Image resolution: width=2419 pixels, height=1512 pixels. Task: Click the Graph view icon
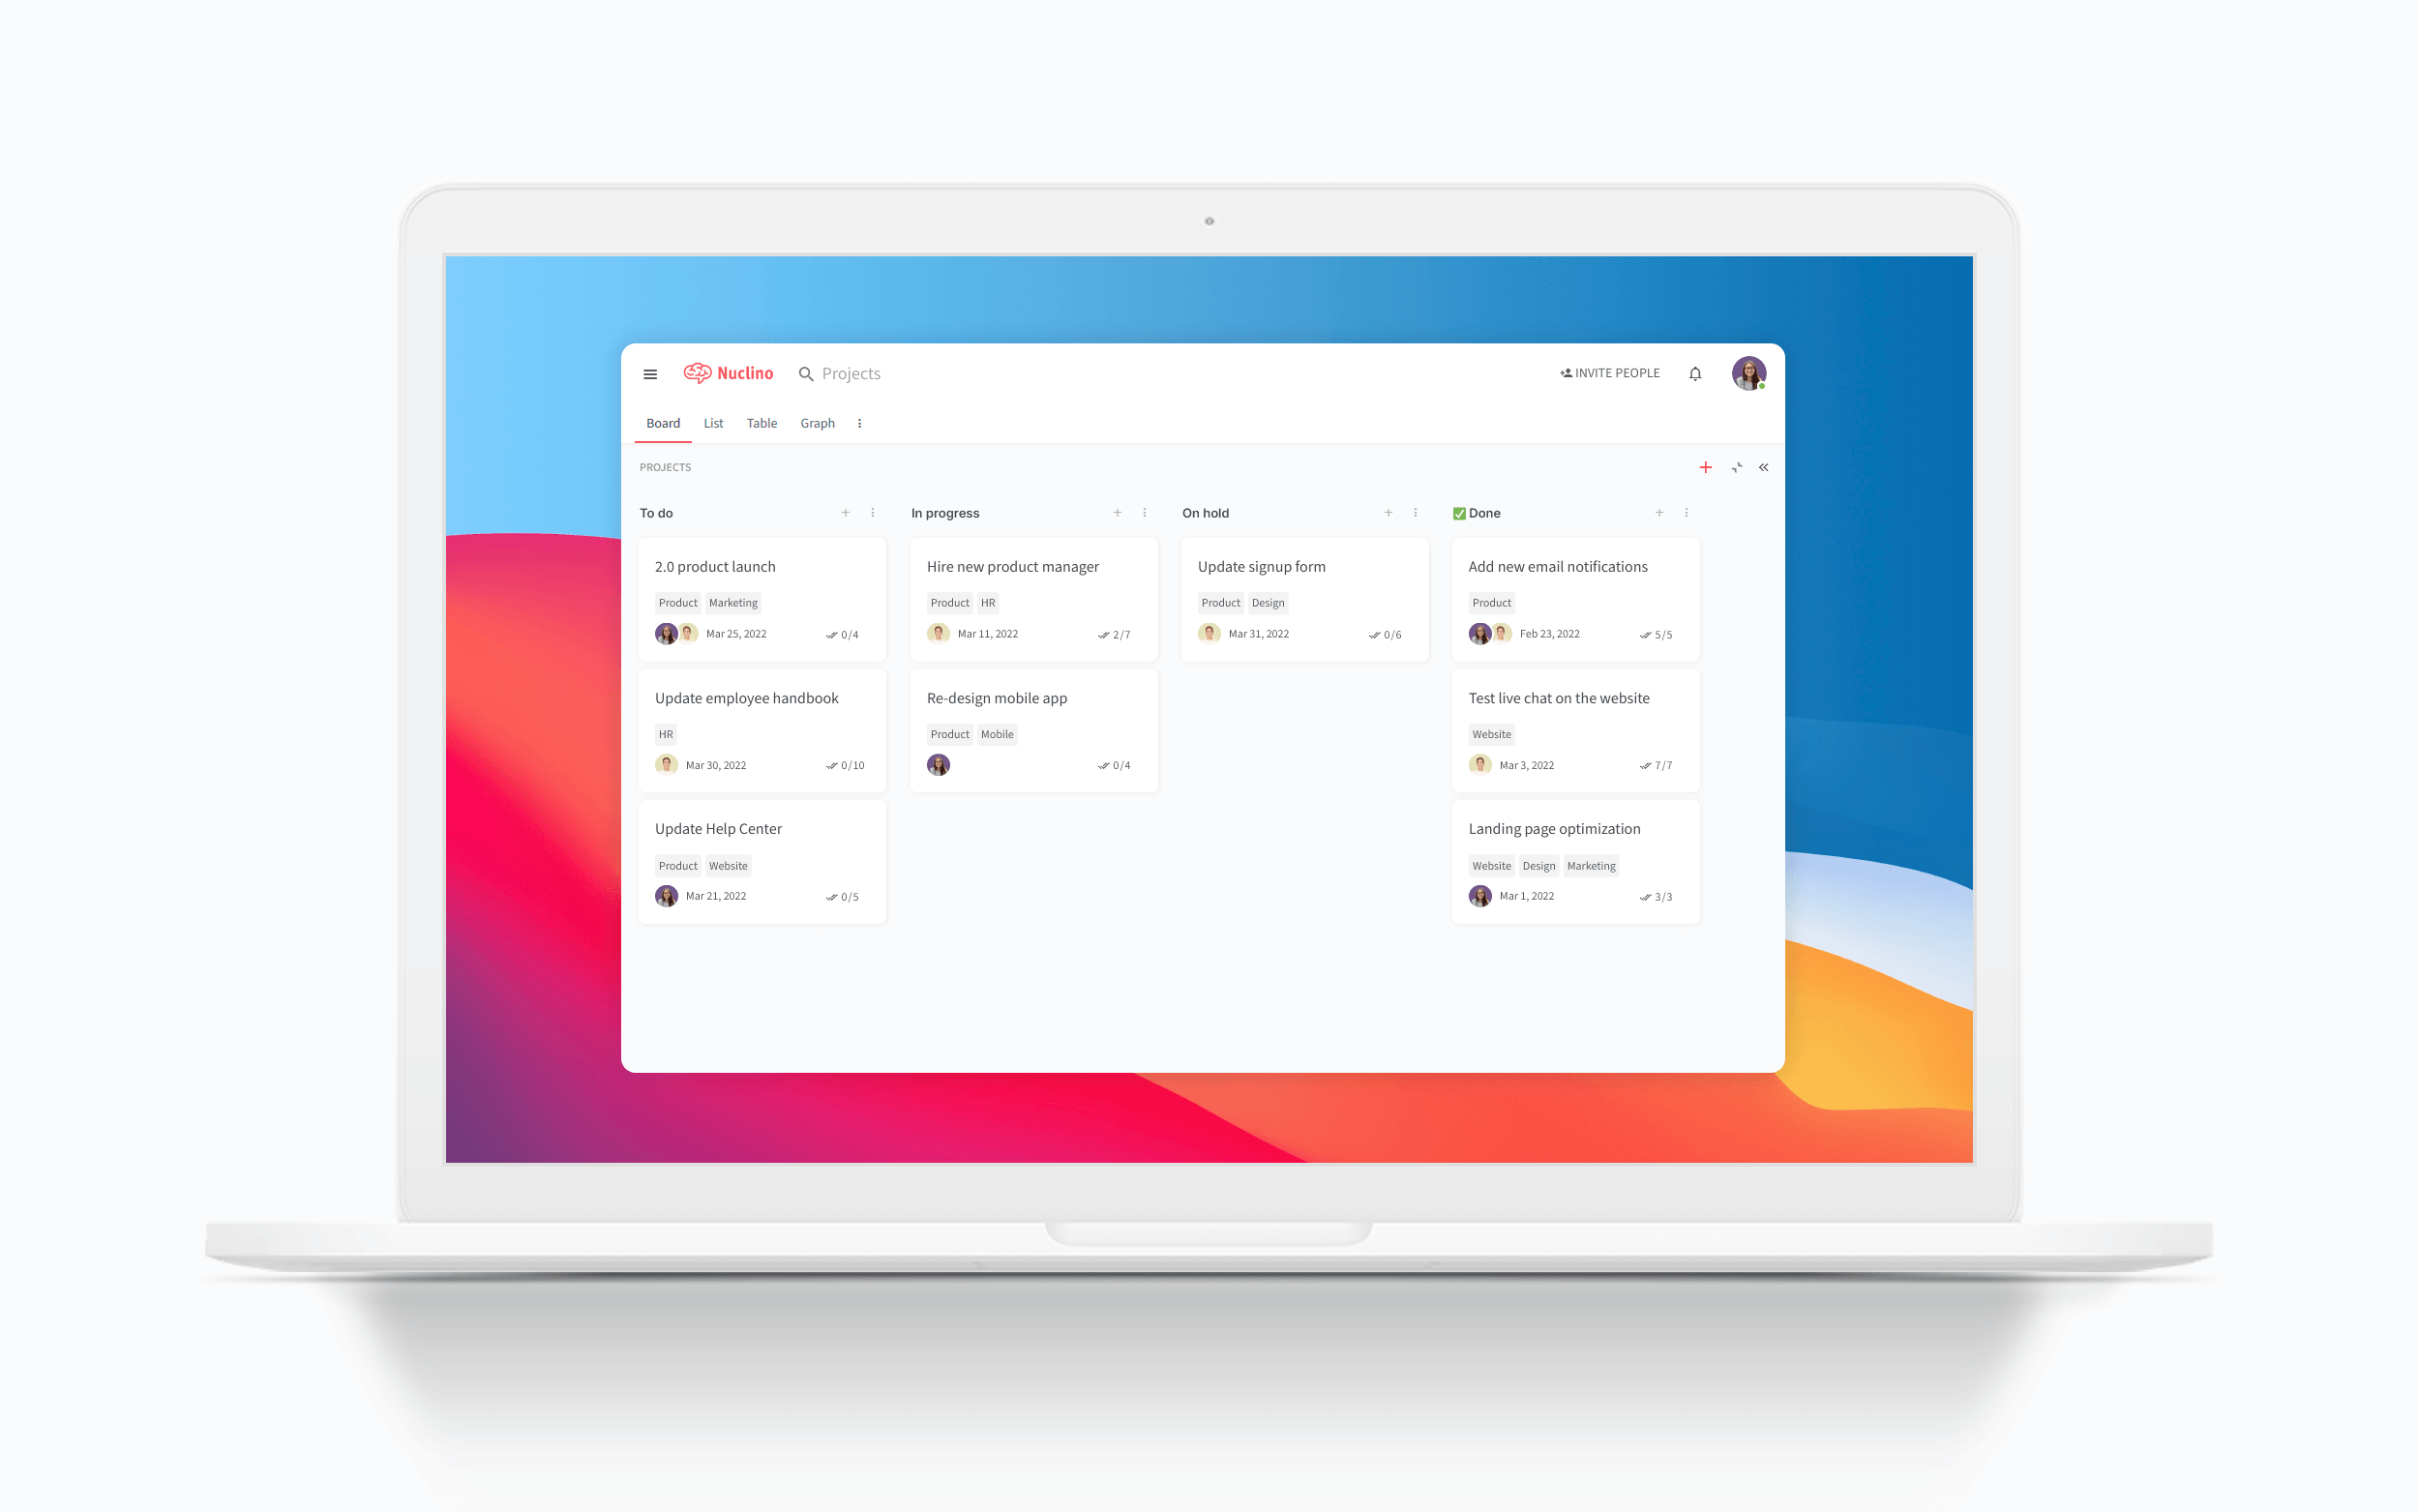point(819,424)
